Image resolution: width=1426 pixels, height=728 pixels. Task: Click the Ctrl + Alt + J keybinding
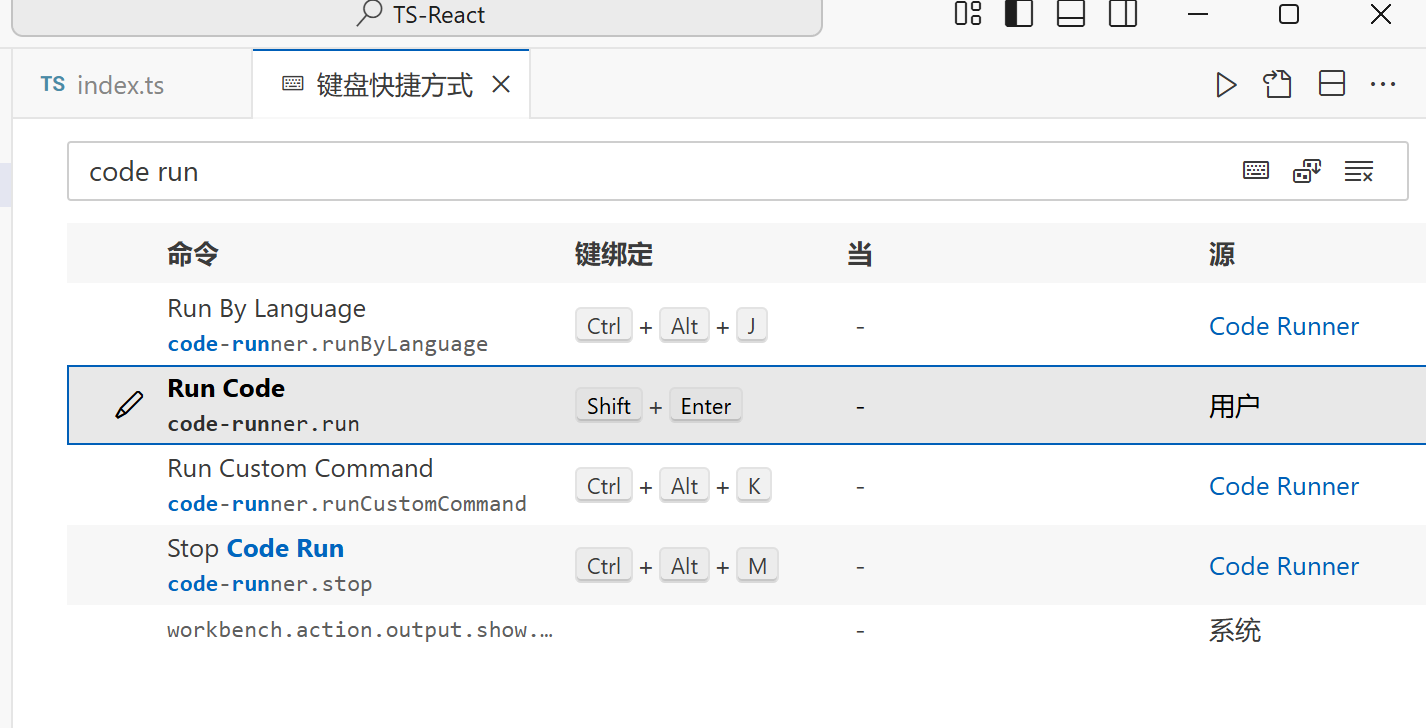click(x=671, y=326)
